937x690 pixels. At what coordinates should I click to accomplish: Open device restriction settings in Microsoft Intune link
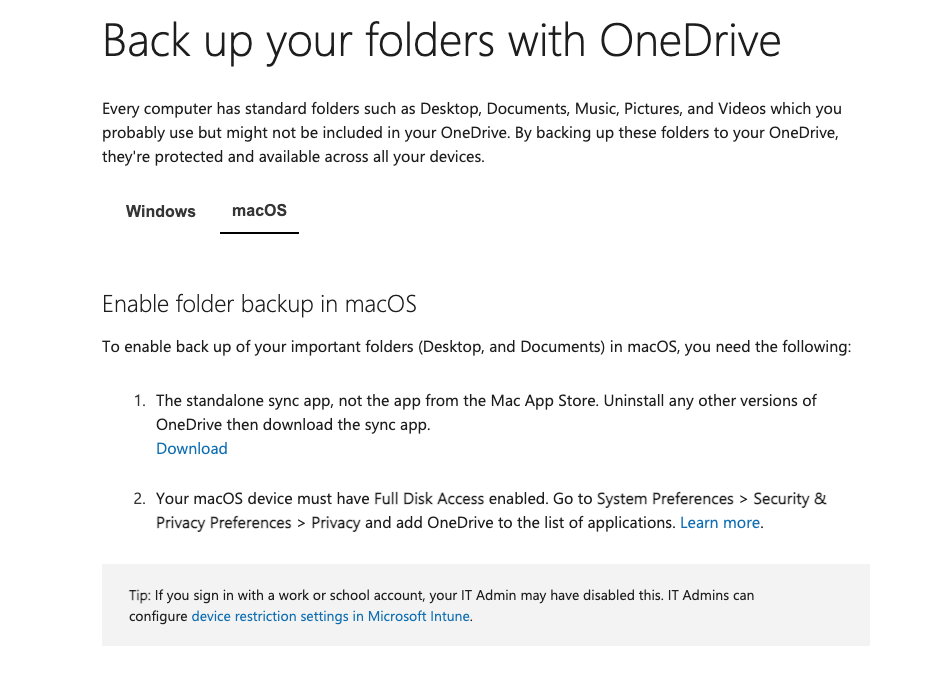coord(330,616)
